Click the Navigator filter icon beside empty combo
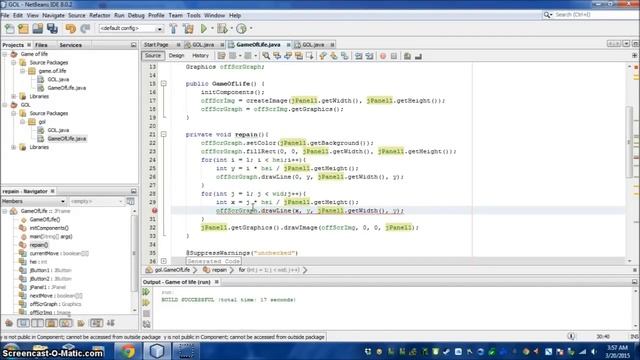 click(130, 201)
